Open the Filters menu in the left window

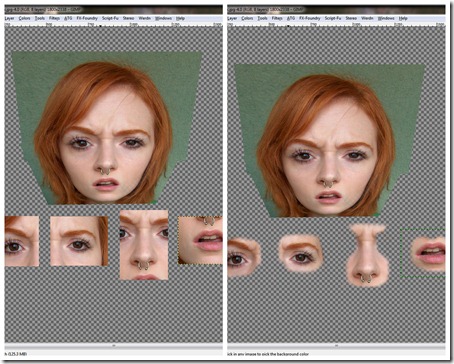pos(54,18)
